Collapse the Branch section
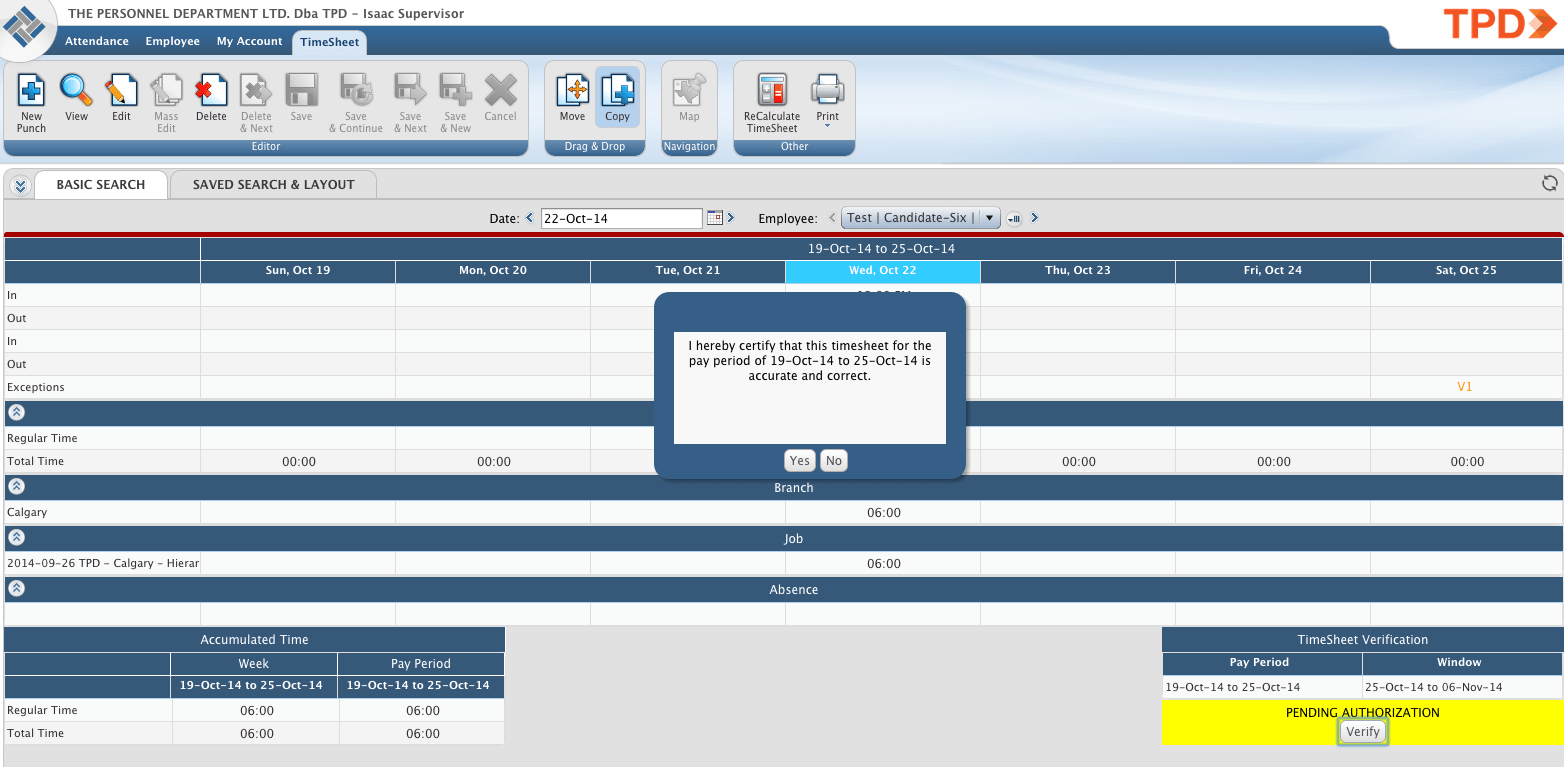Viewport: 1564px width, 767px height. coord(16,487)
